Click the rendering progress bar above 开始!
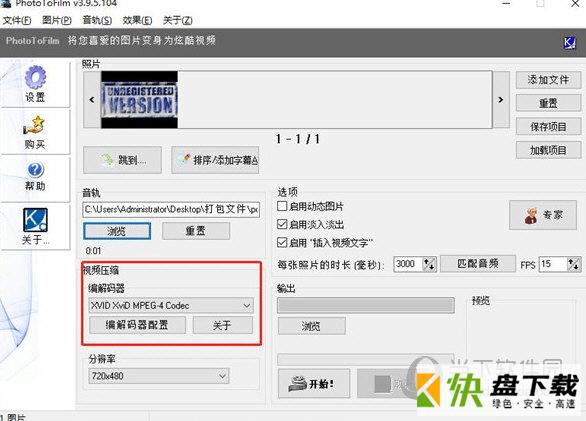The width and height of the screenshot is (586, 421). tap(366, 359)
